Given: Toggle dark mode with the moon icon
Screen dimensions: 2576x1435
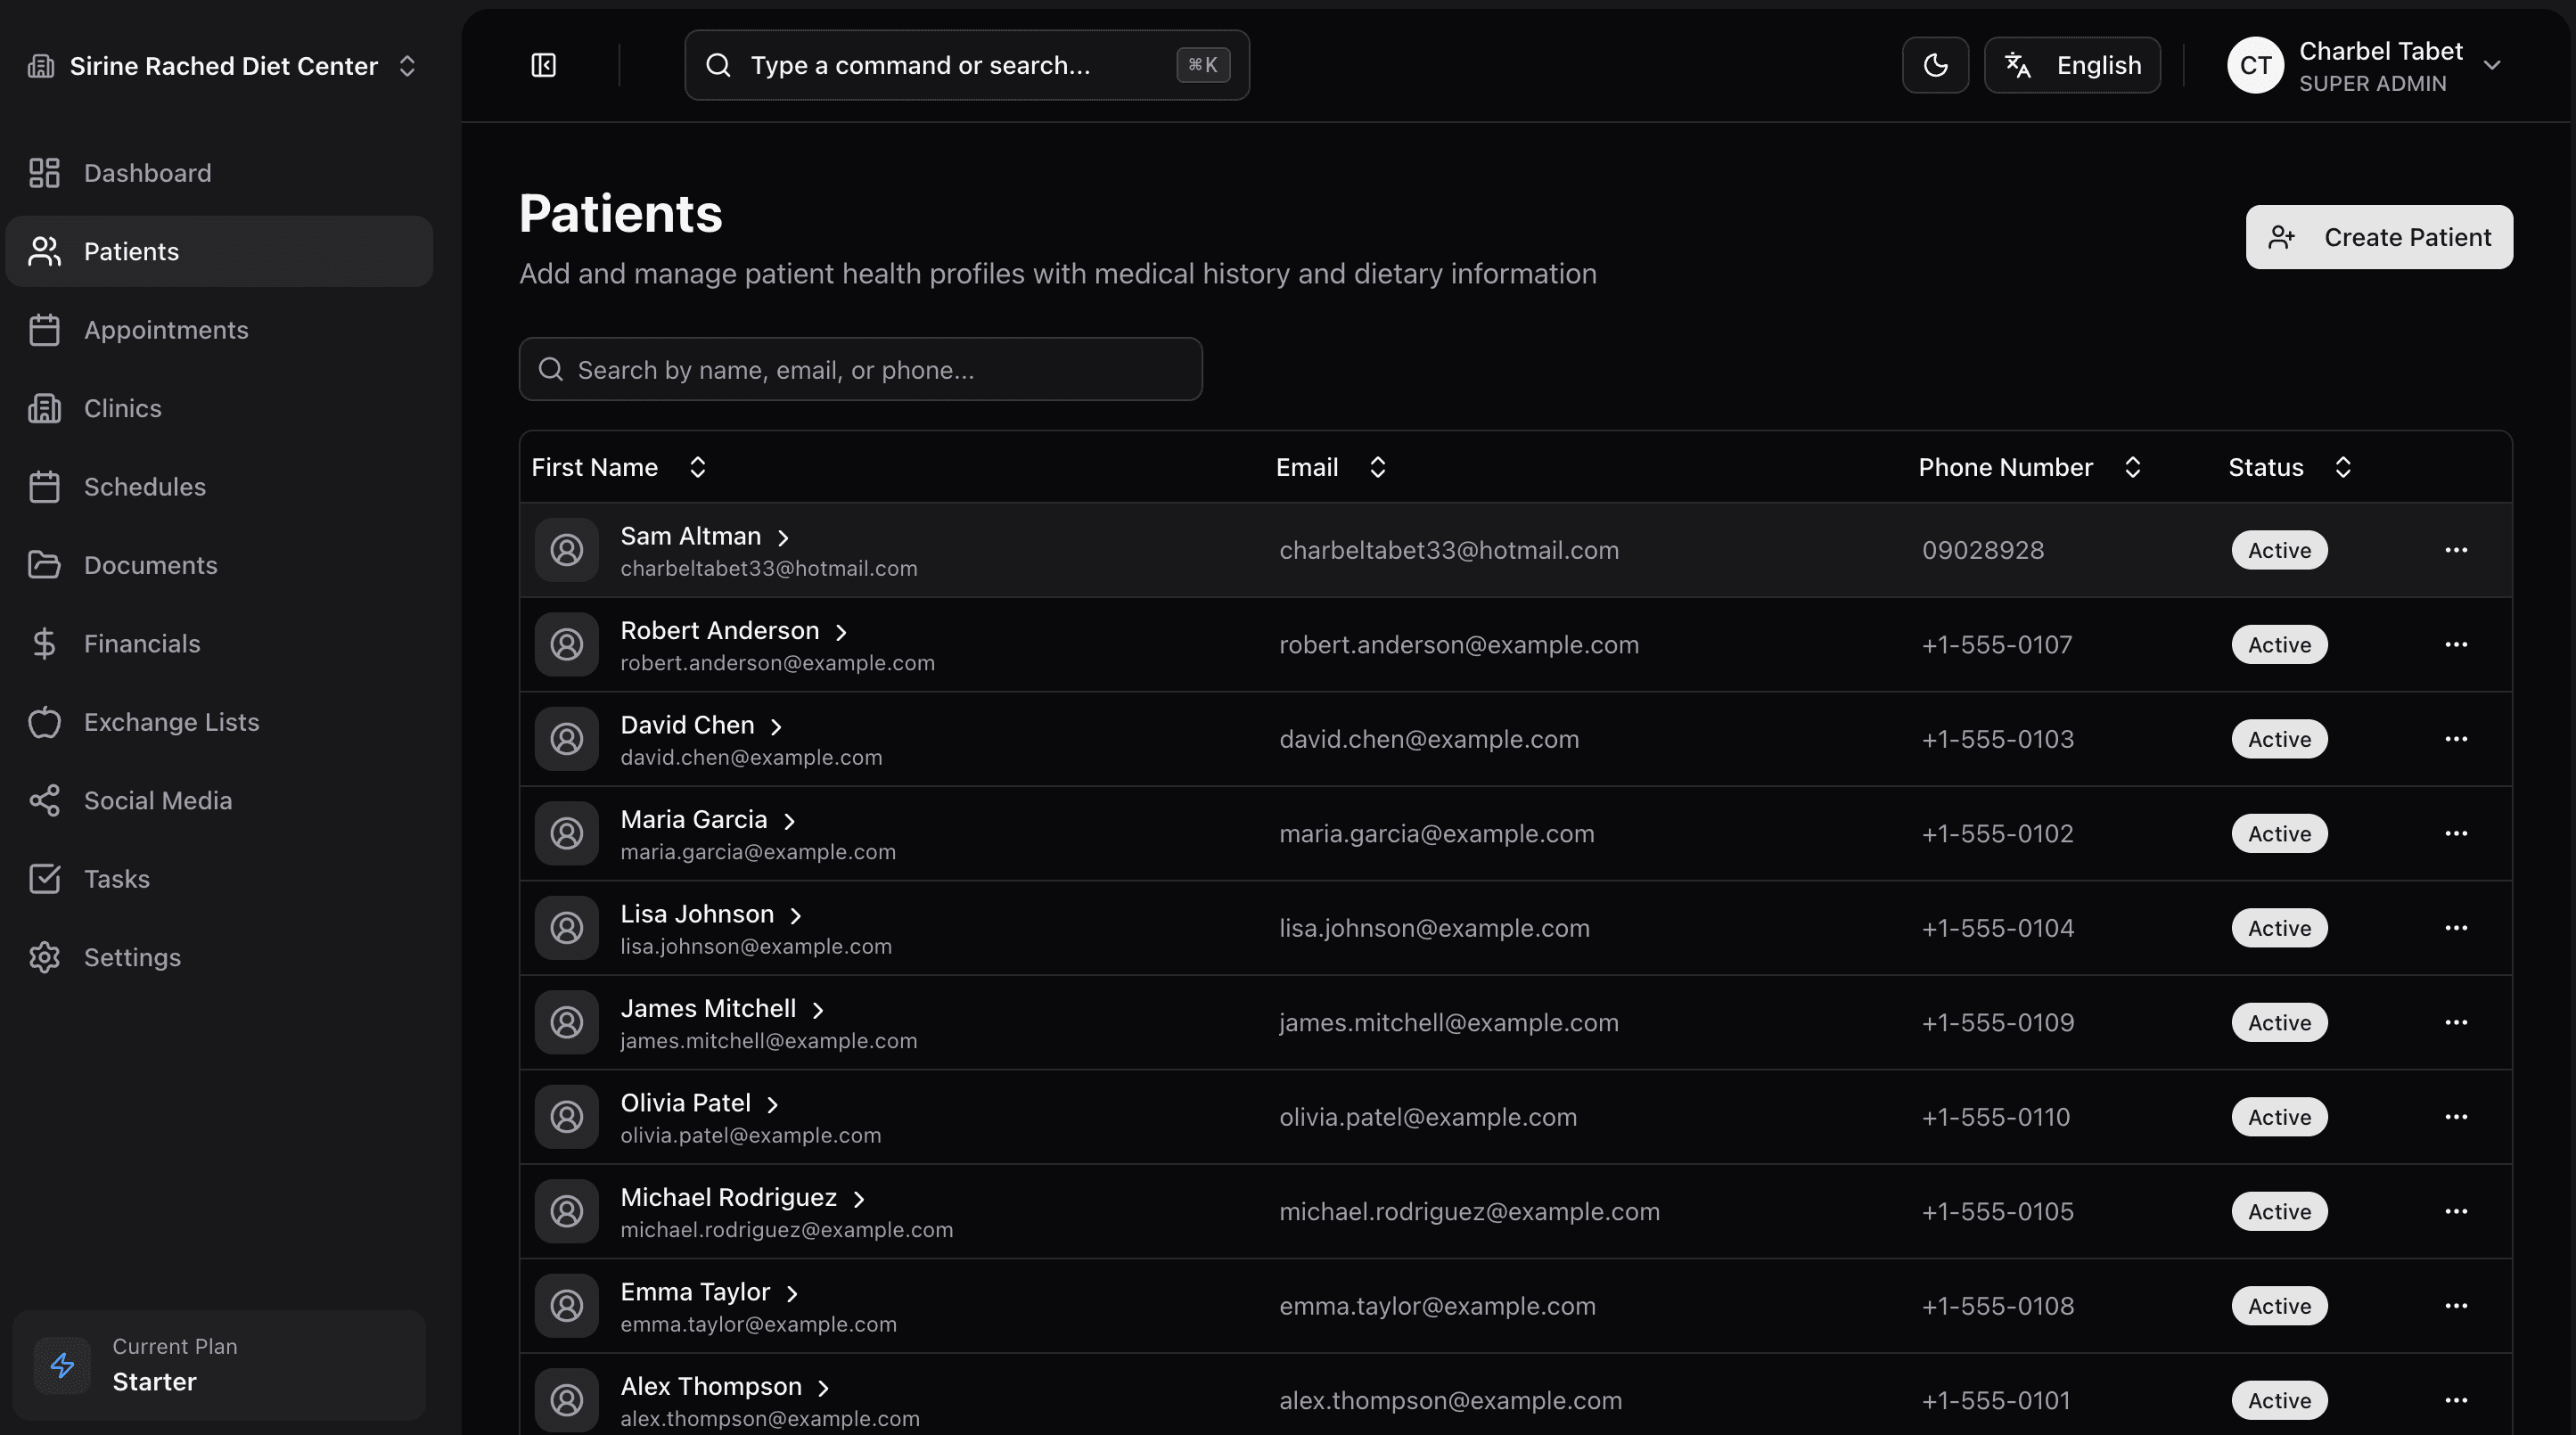Looking at the screenshot, I should [1934, 64].
